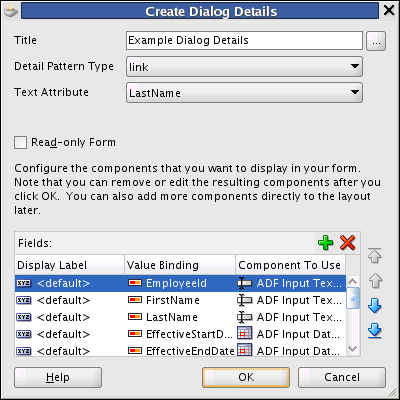400x400 pixels.
Task: Move field down one position arrow
Action: (x=375, y=306)
